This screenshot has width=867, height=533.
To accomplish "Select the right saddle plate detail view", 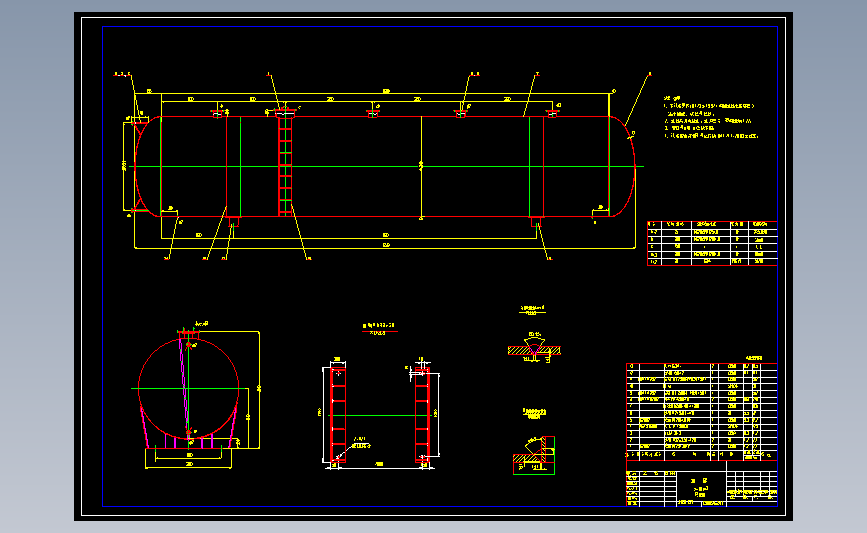I will pyautogui.click(x=422, y=415).
